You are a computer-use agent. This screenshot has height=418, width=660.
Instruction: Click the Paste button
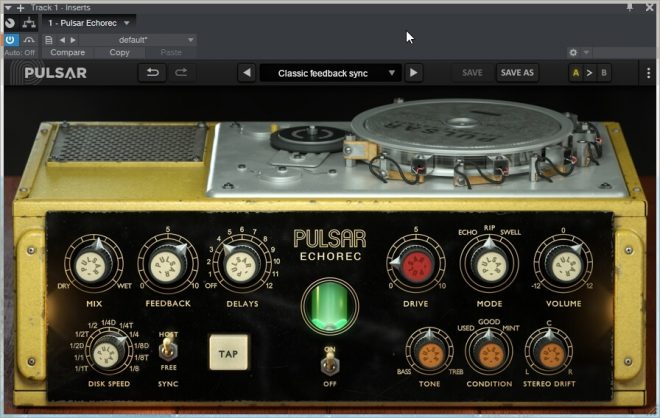tap(171, 53)
